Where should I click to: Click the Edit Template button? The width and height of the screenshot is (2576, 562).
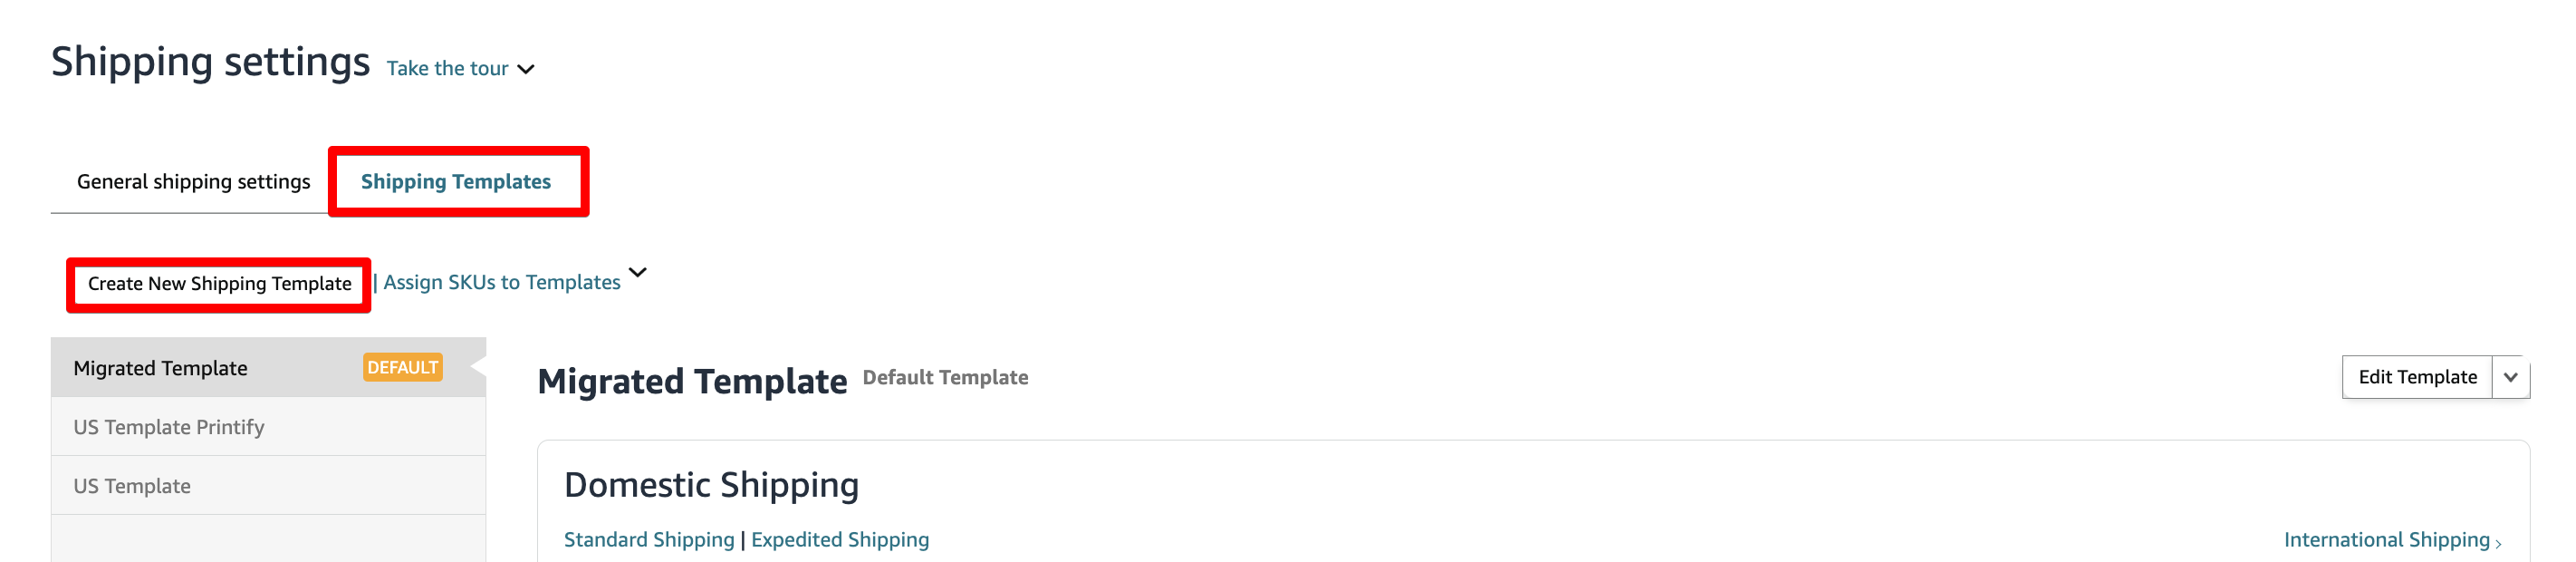[x=2416, y=377]
